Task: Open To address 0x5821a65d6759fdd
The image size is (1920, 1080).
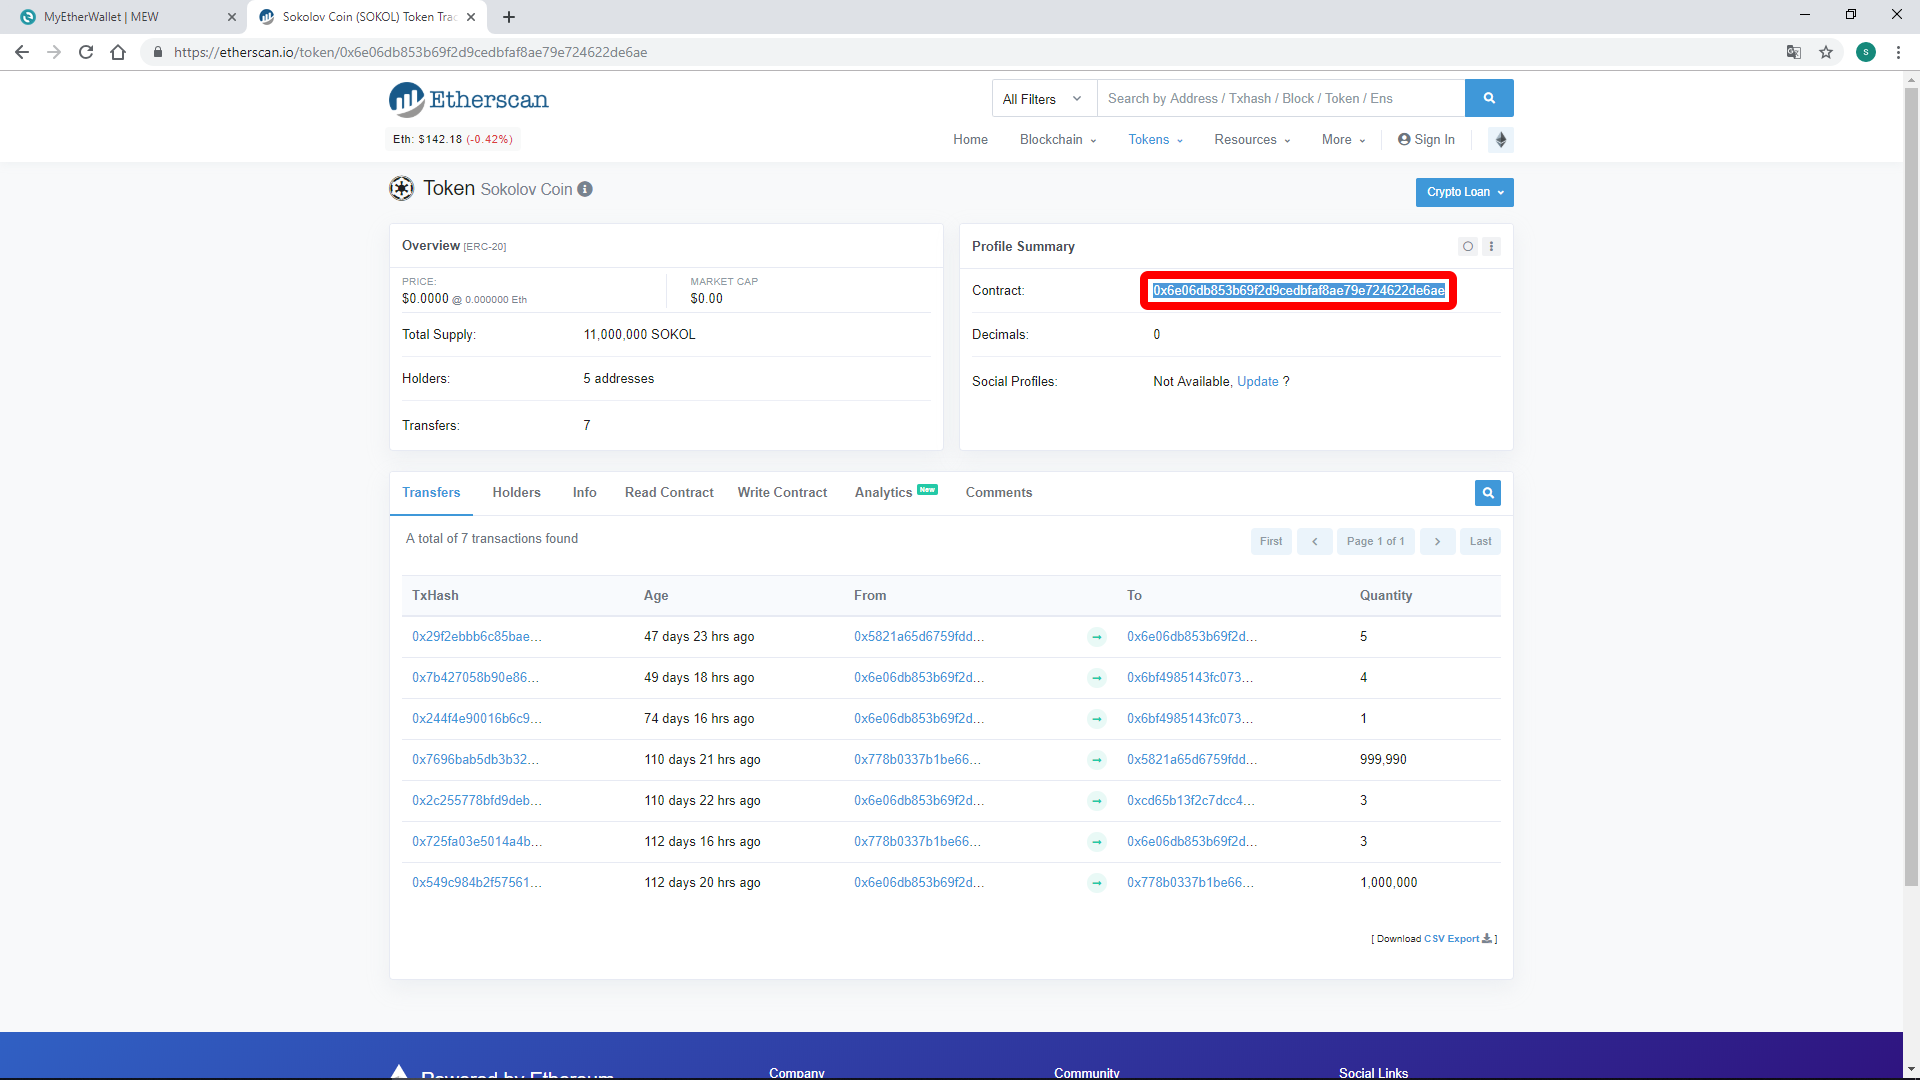Action: pyautogui.click(x=1192, y=760)
